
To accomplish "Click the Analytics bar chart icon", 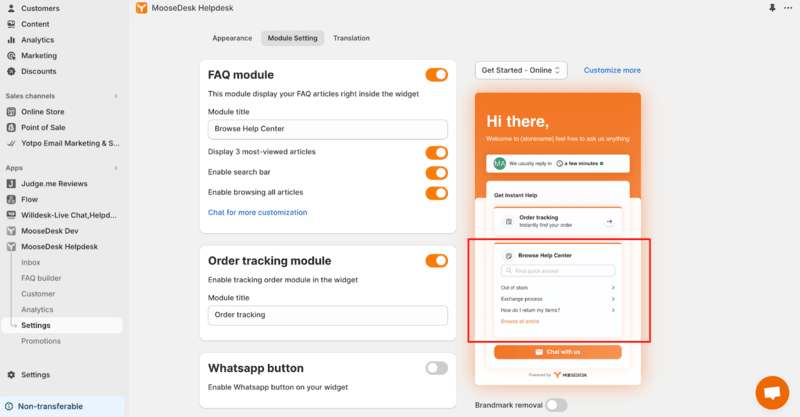I will 11,40.
